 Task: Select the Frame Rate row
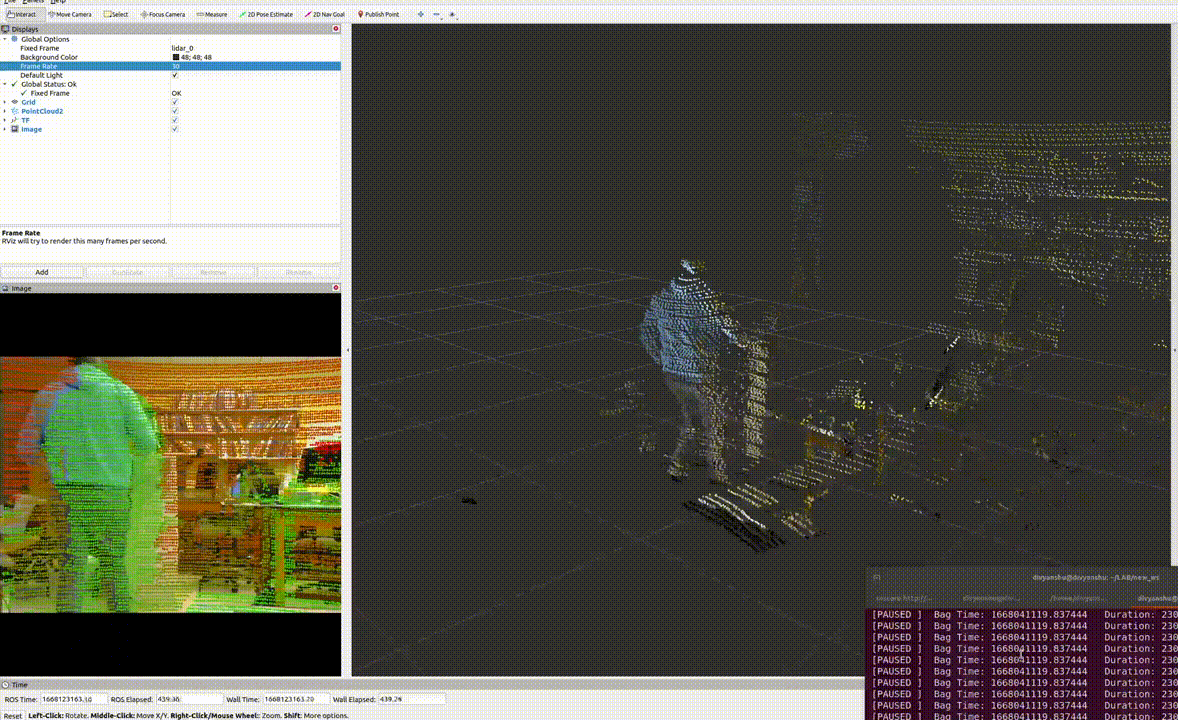[171, 66]
